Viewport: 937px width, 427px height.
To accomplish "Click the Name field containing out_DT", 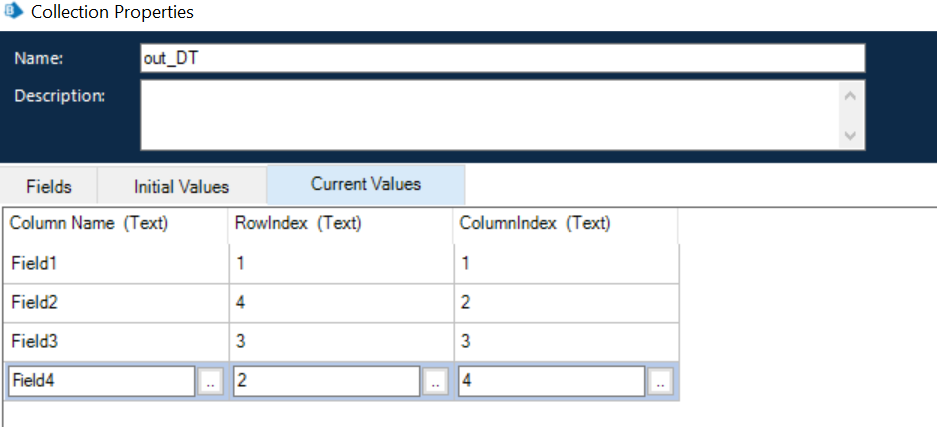I will pos(502,58).
